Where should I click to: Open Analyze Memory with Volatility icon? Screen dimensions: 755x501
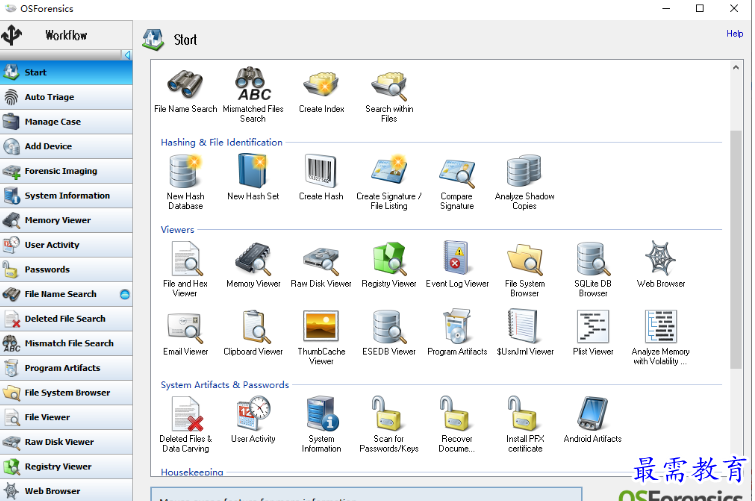pos(661,327)
